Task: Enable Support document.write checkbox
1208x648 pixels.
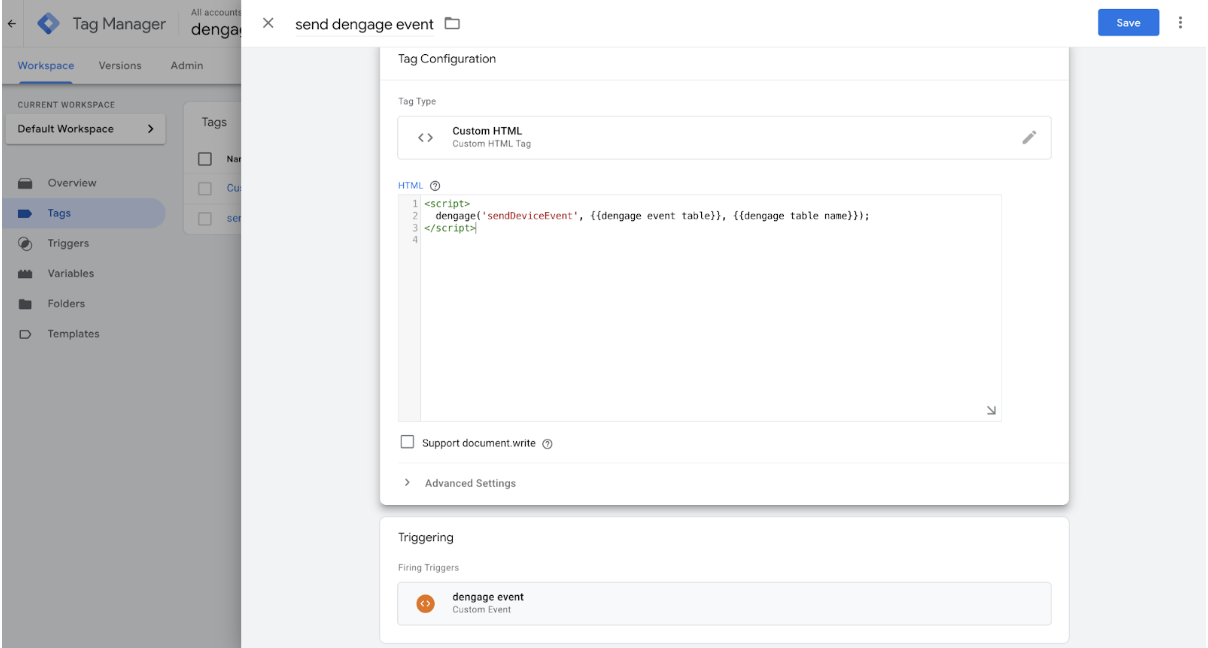Action: coord(407,442)
